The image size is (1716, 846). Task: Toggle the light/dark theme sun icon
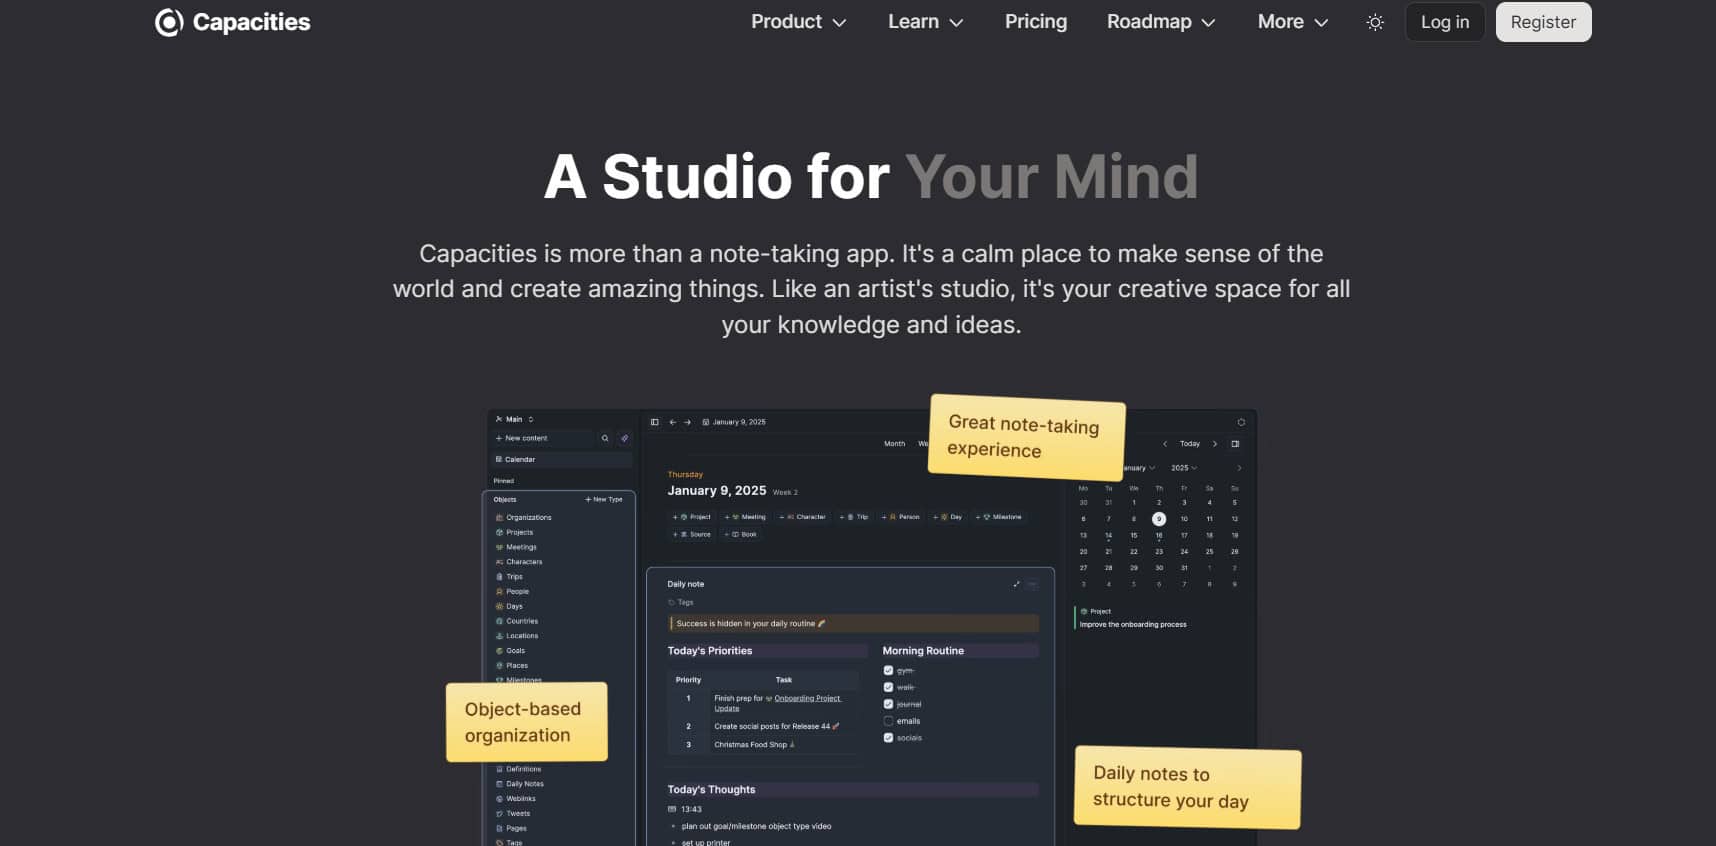(1375, 22)
